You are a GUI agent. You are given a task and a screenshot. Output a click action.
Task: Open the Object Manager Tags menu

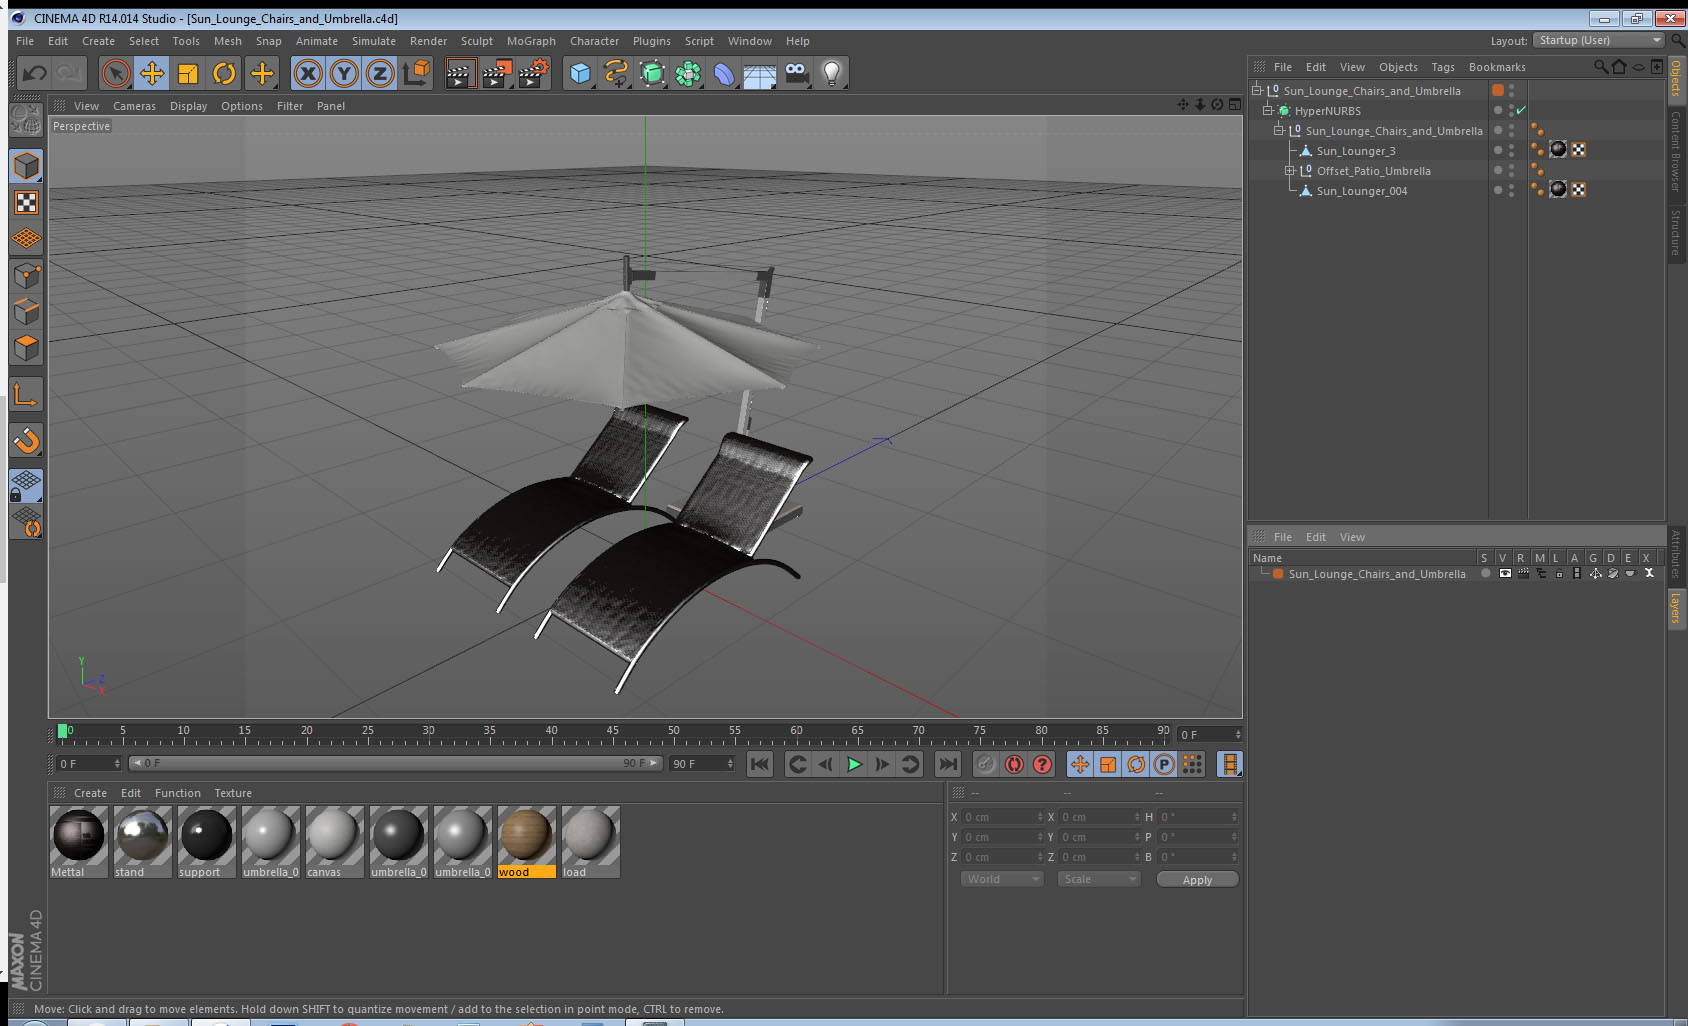(1443, 67)
